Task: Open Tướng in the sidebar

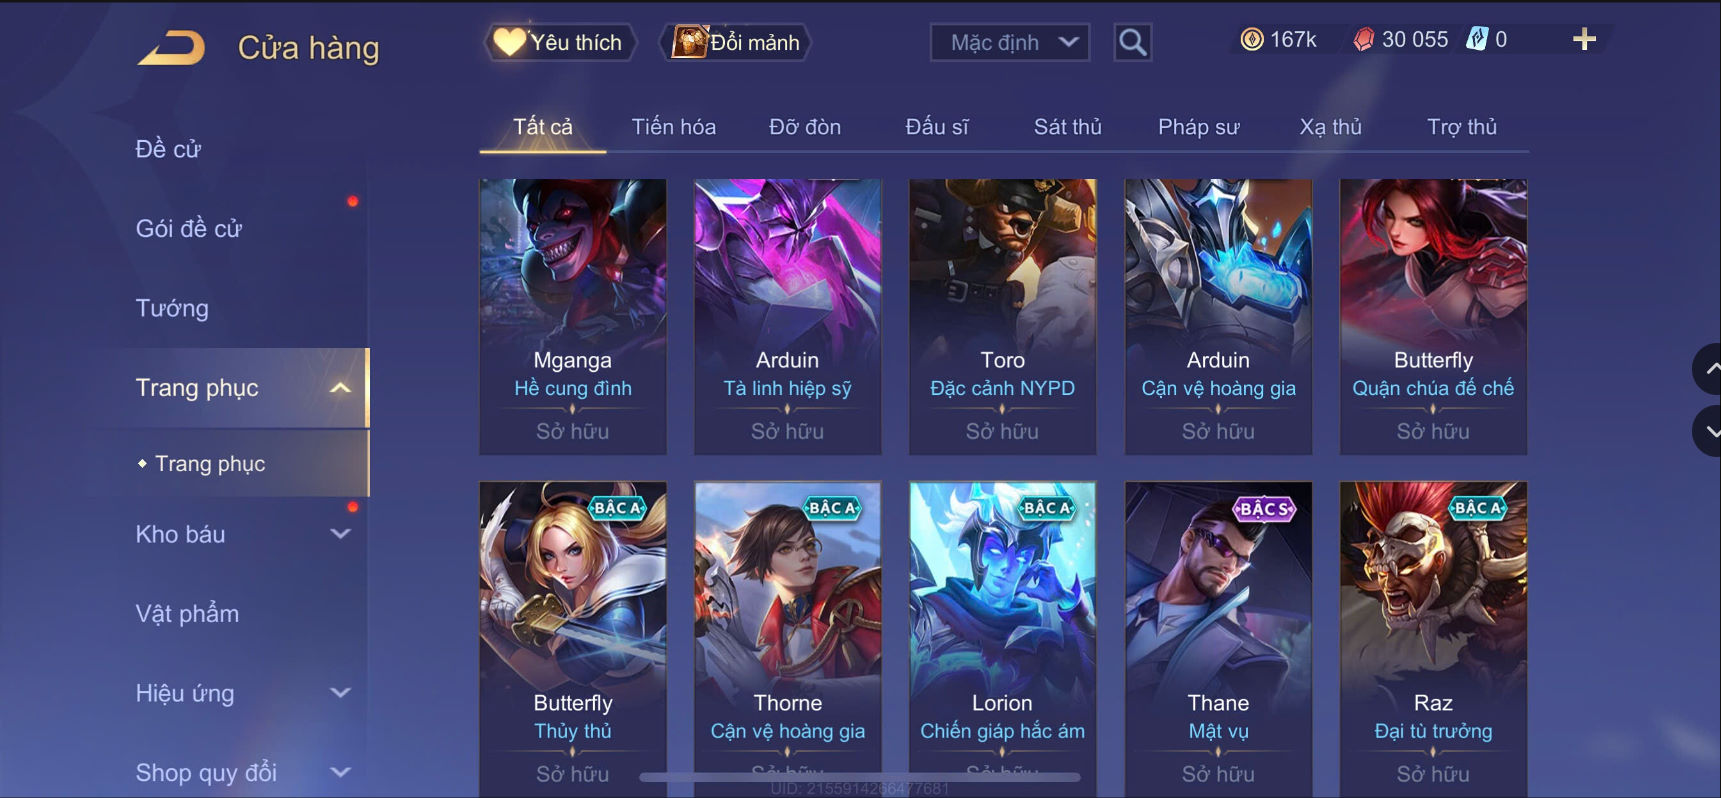Action: tap(172, 308)
